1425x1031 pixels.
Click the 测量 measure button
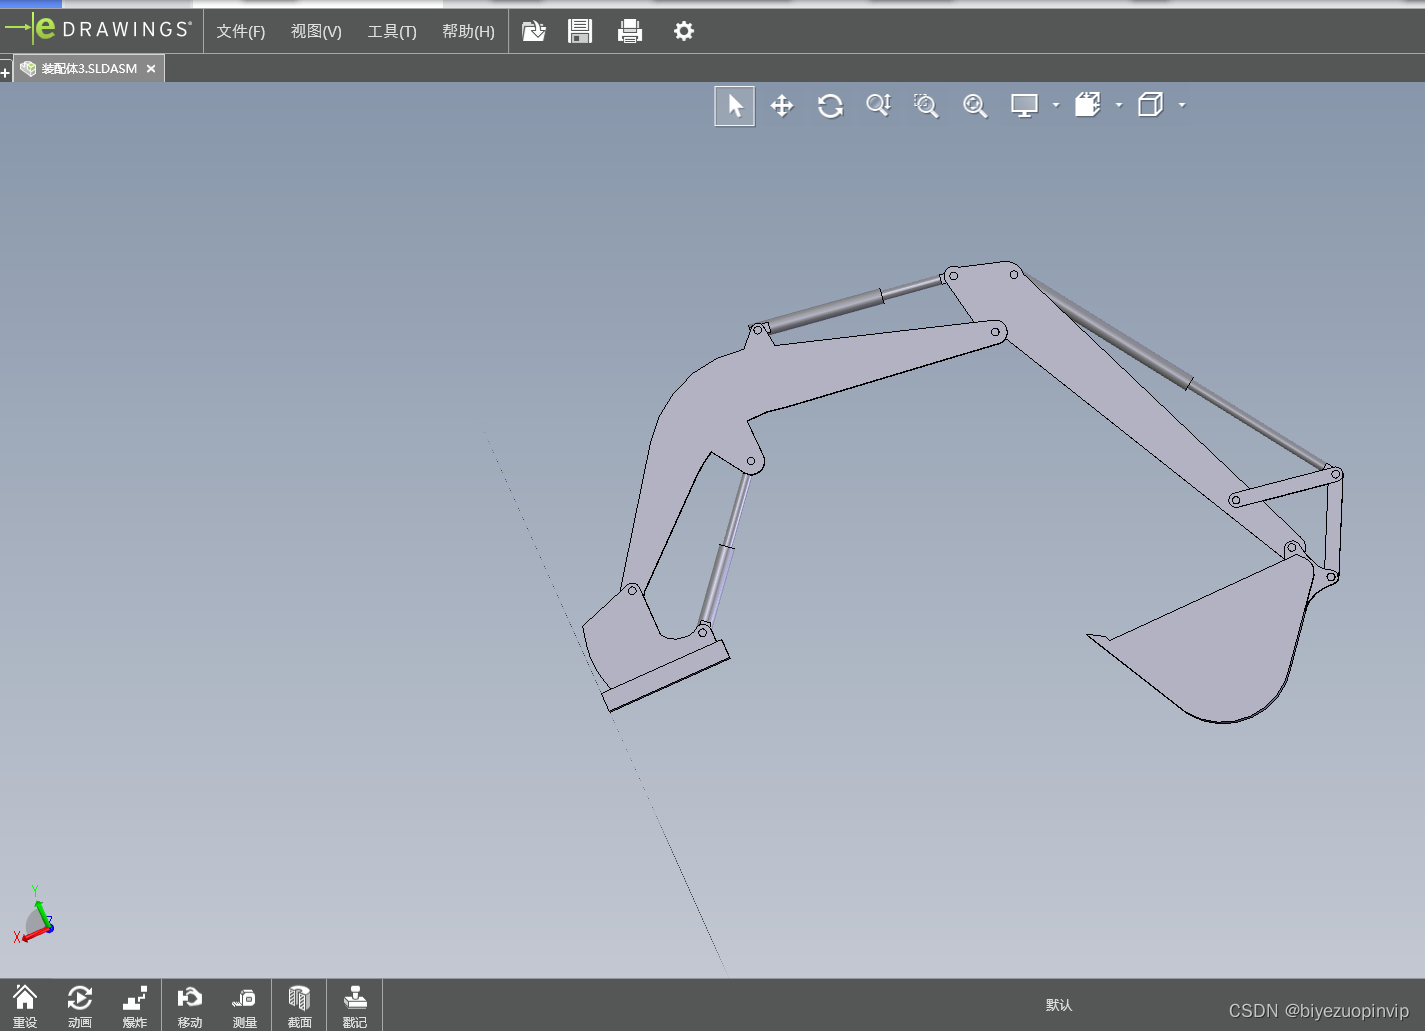click(245, 1006)
